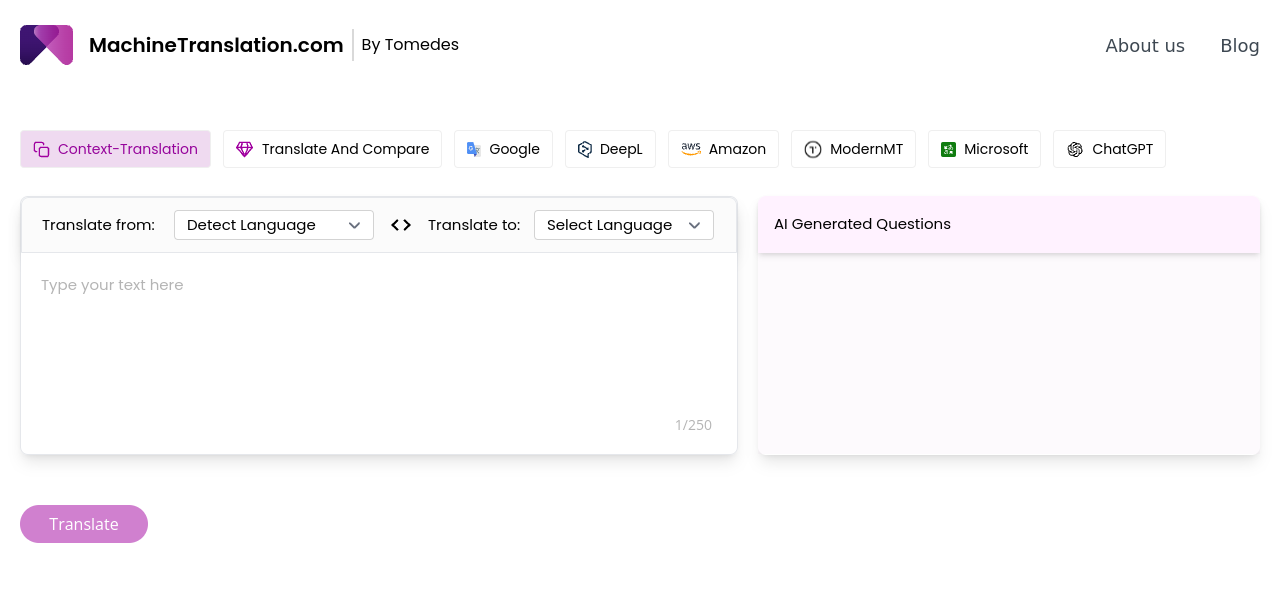Click the MachineTranslation.com purple logo icon
Screen dimensions: 1280x600
46,45
